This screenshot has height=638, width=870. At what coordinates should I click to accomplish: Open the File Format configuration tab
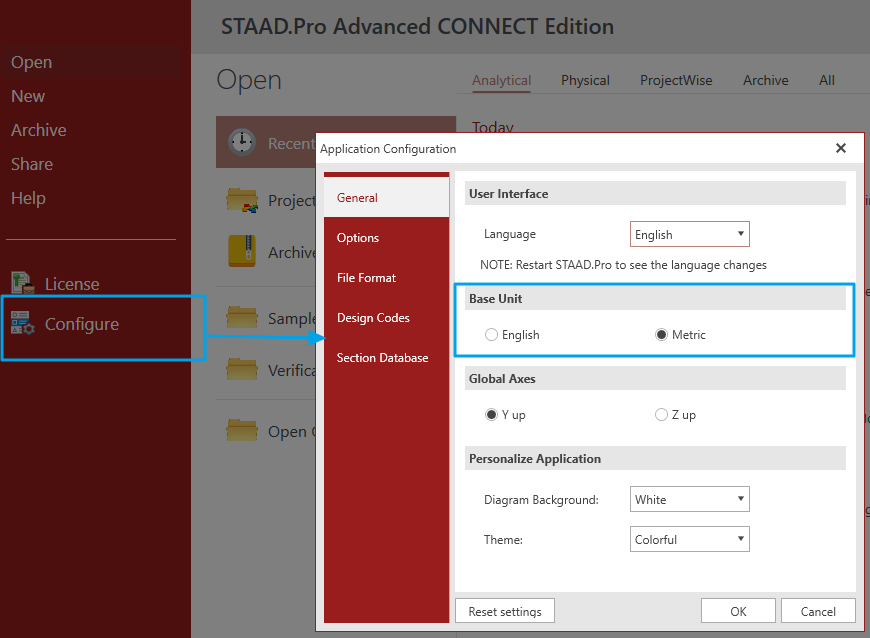386,277
